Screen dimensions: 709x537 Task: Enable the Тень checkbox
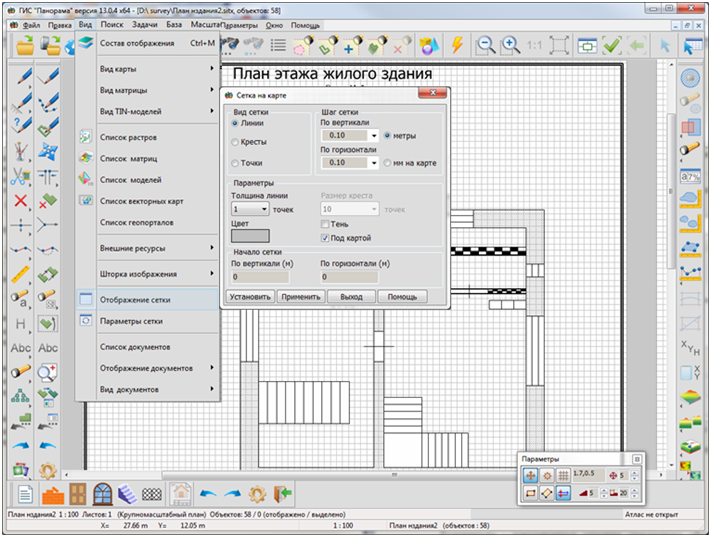click(x=324, y=224)
